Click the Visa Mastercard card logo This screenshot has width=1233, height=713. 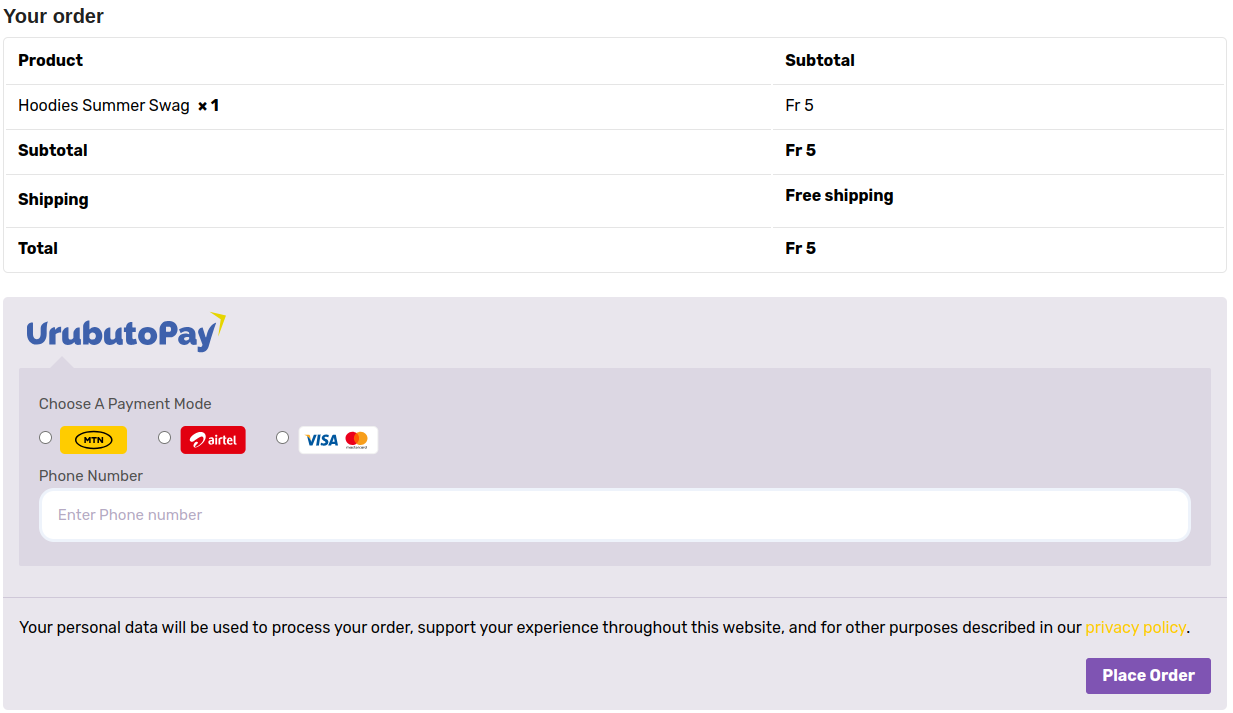pyautogui.click(x=338, y=440)
